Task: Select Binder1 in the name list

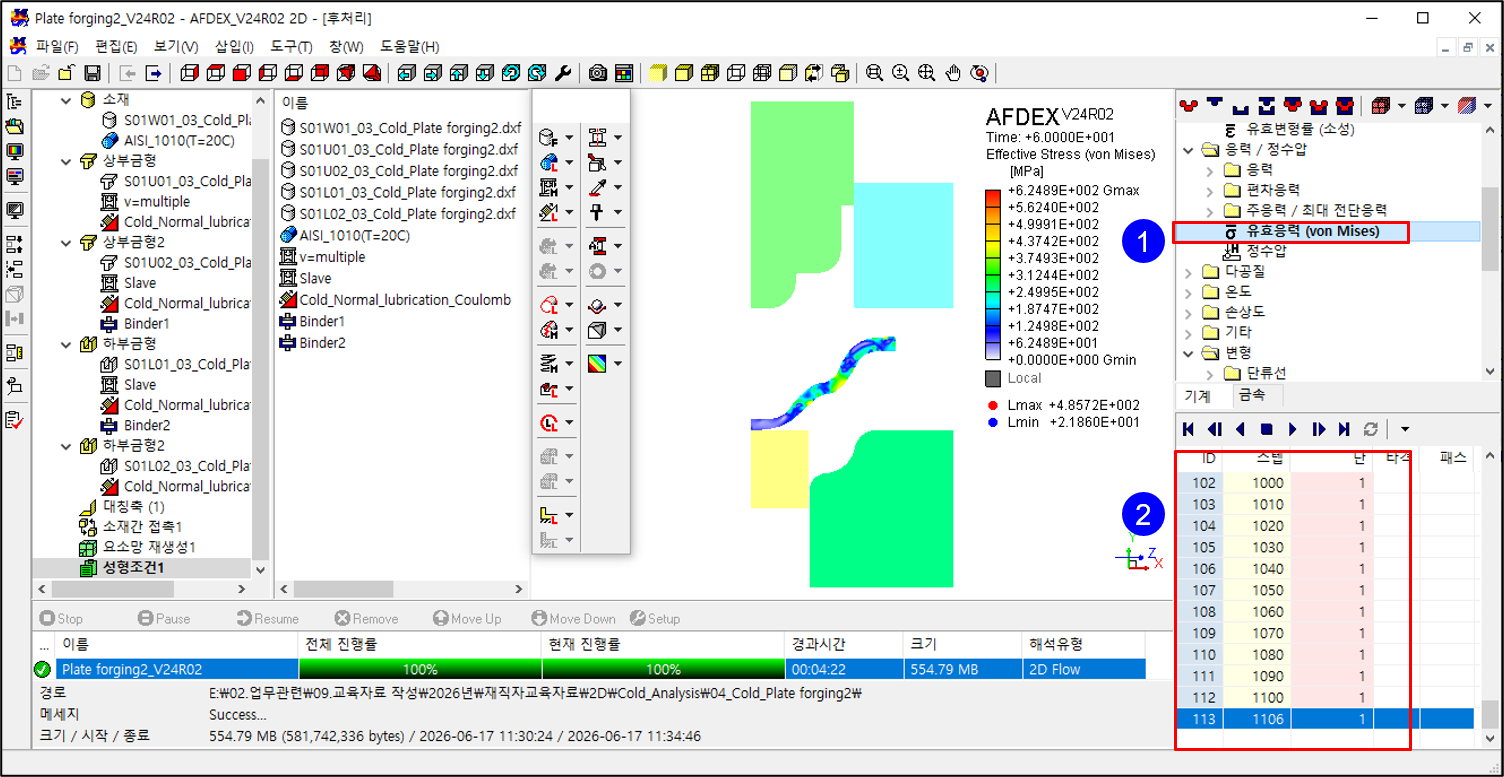Action: [x=322, y=322]
